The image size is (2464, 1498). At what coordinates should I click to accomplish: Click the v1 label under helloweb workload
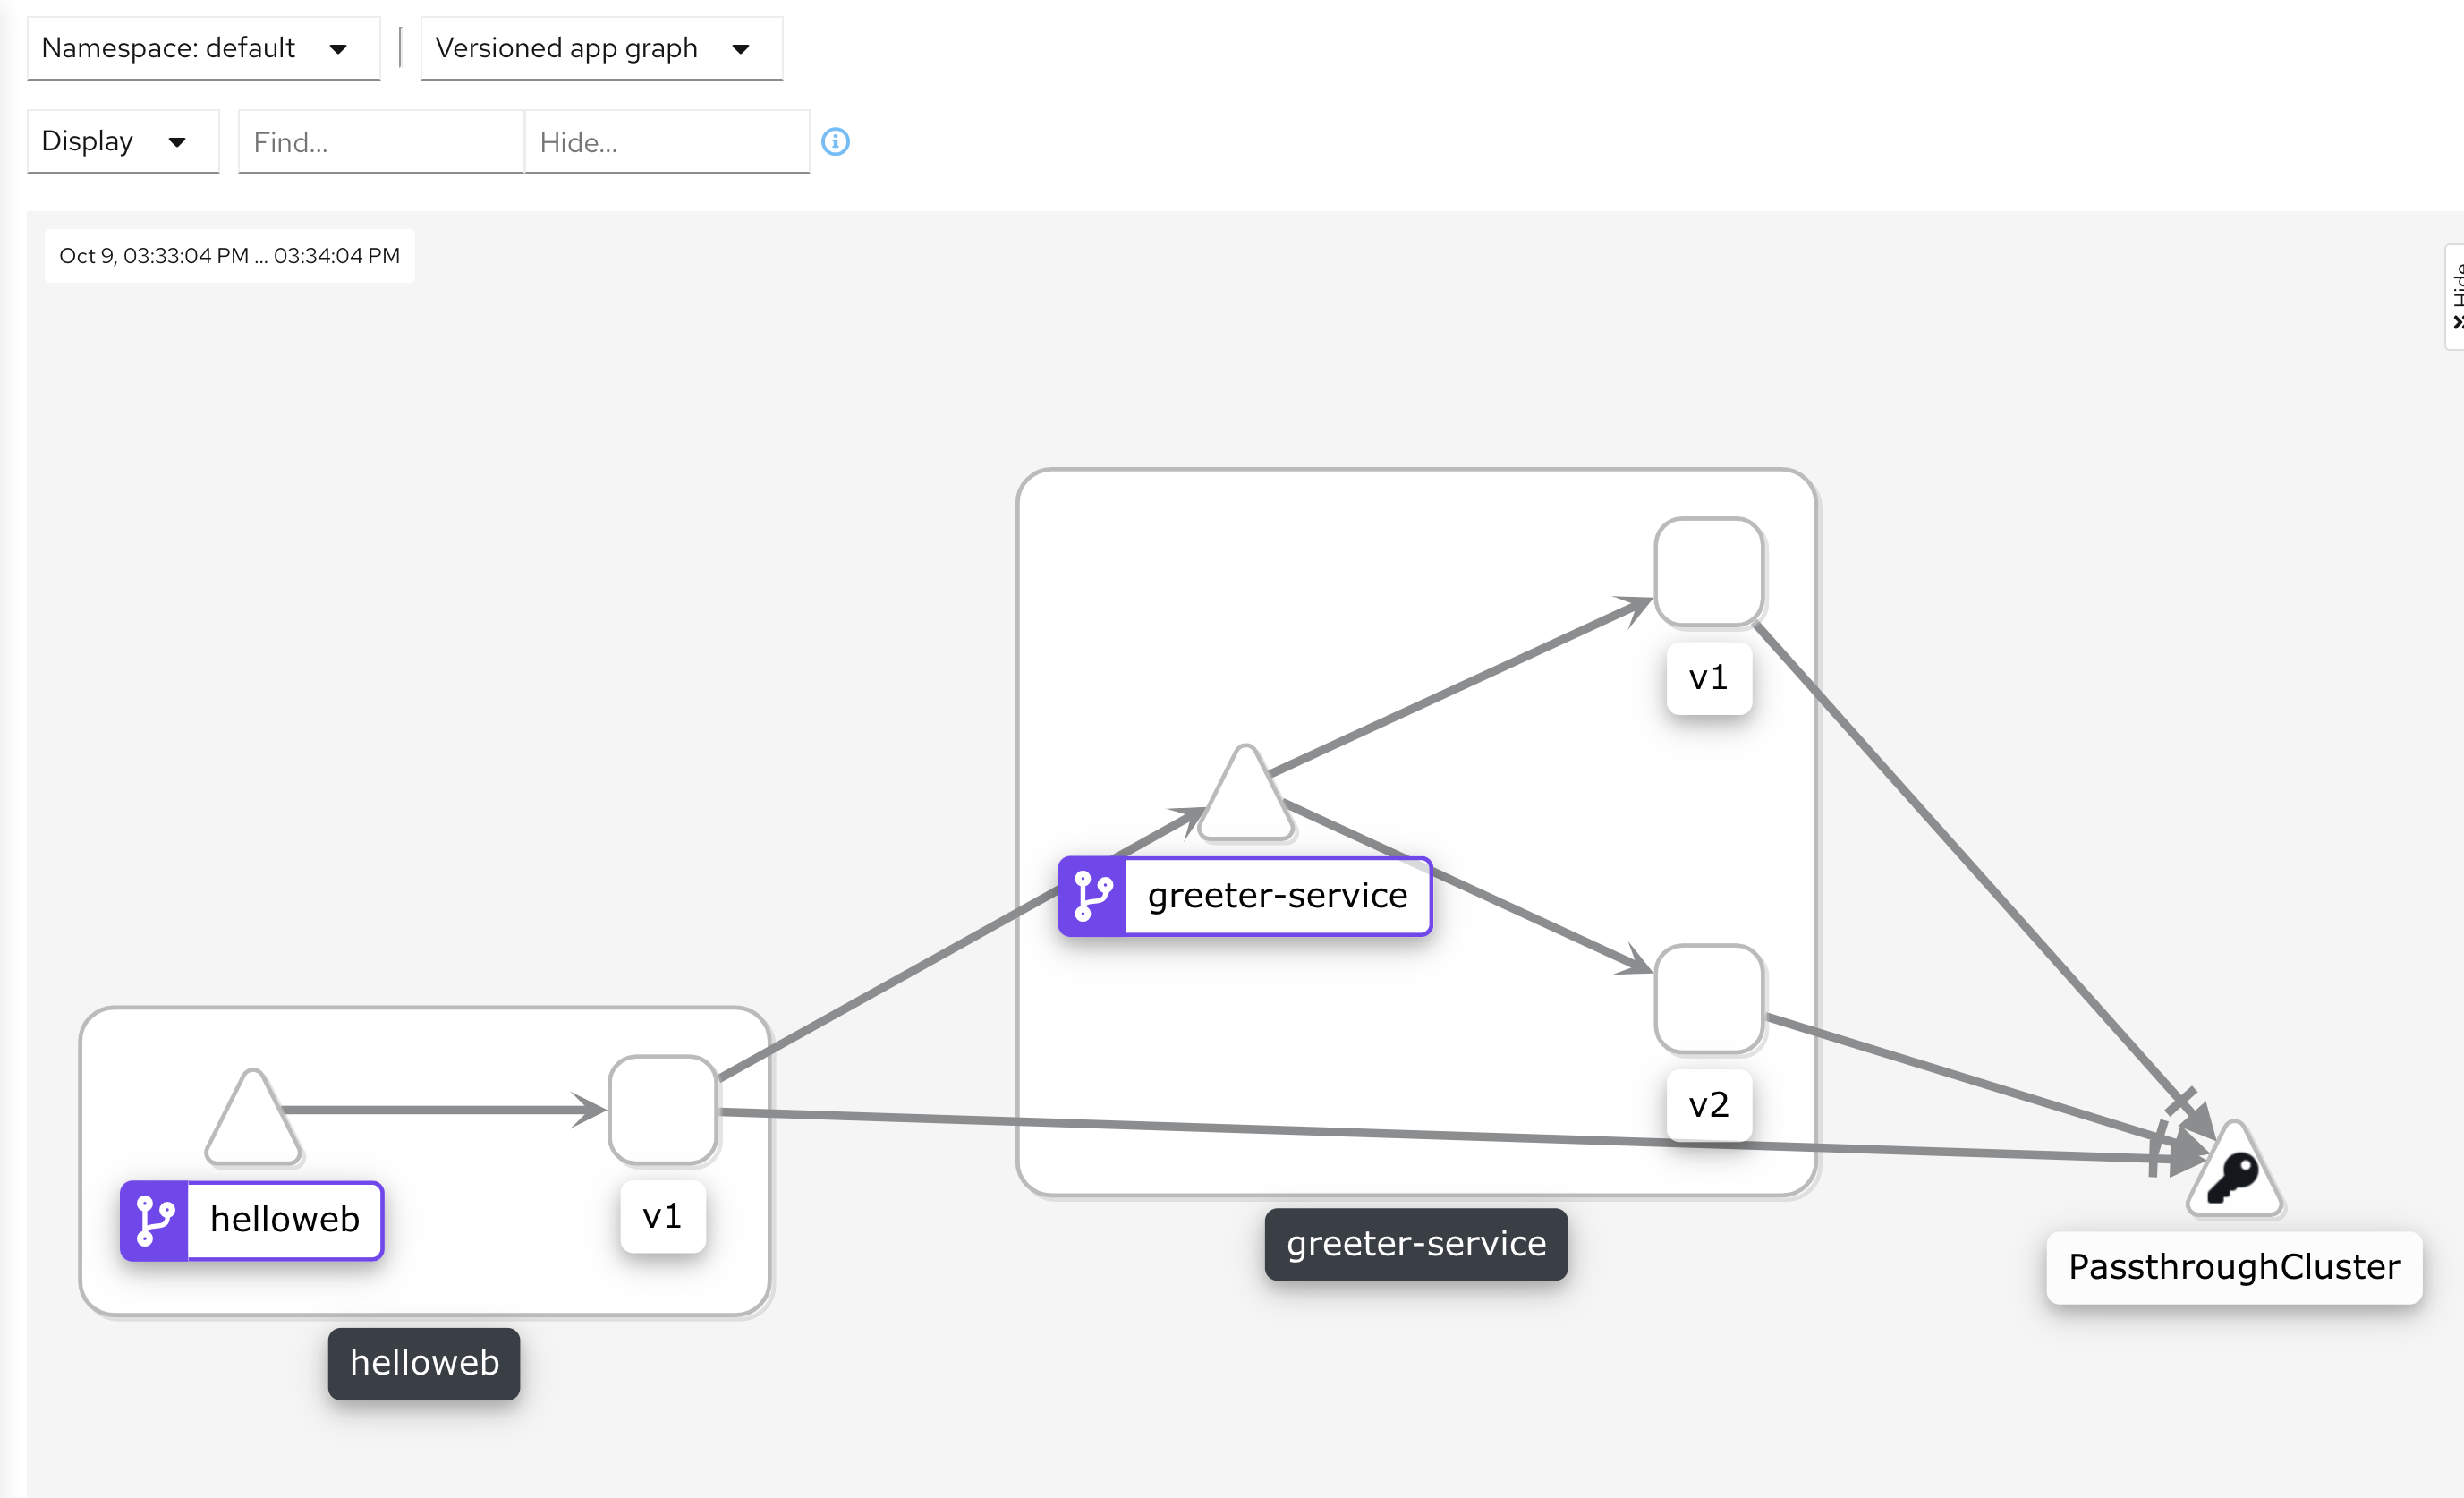663,1217
